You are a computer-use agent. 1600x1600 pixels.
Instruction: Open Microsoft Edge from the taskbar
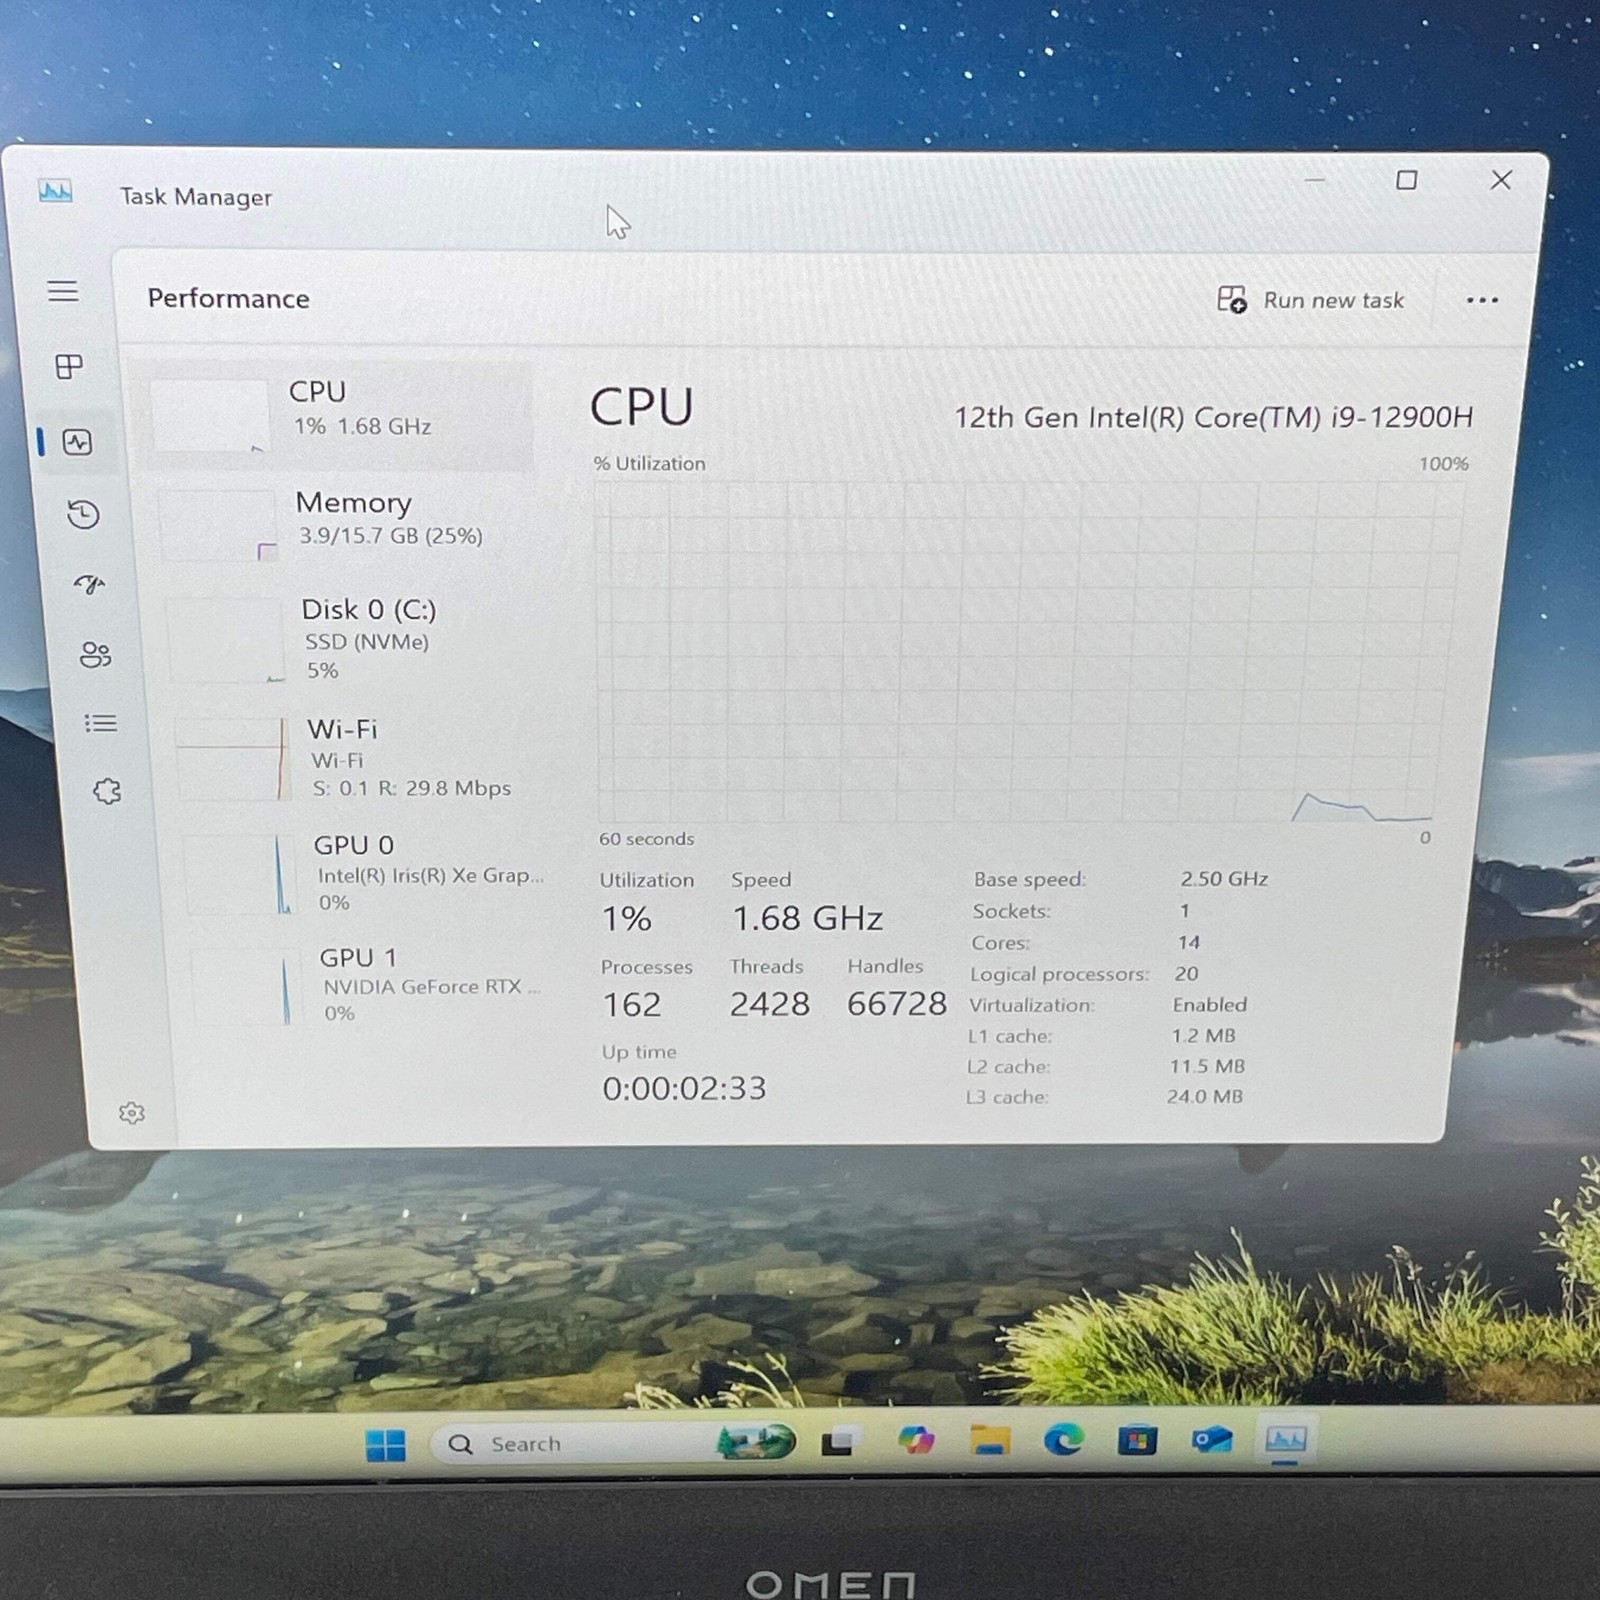pos(1064,1440)
